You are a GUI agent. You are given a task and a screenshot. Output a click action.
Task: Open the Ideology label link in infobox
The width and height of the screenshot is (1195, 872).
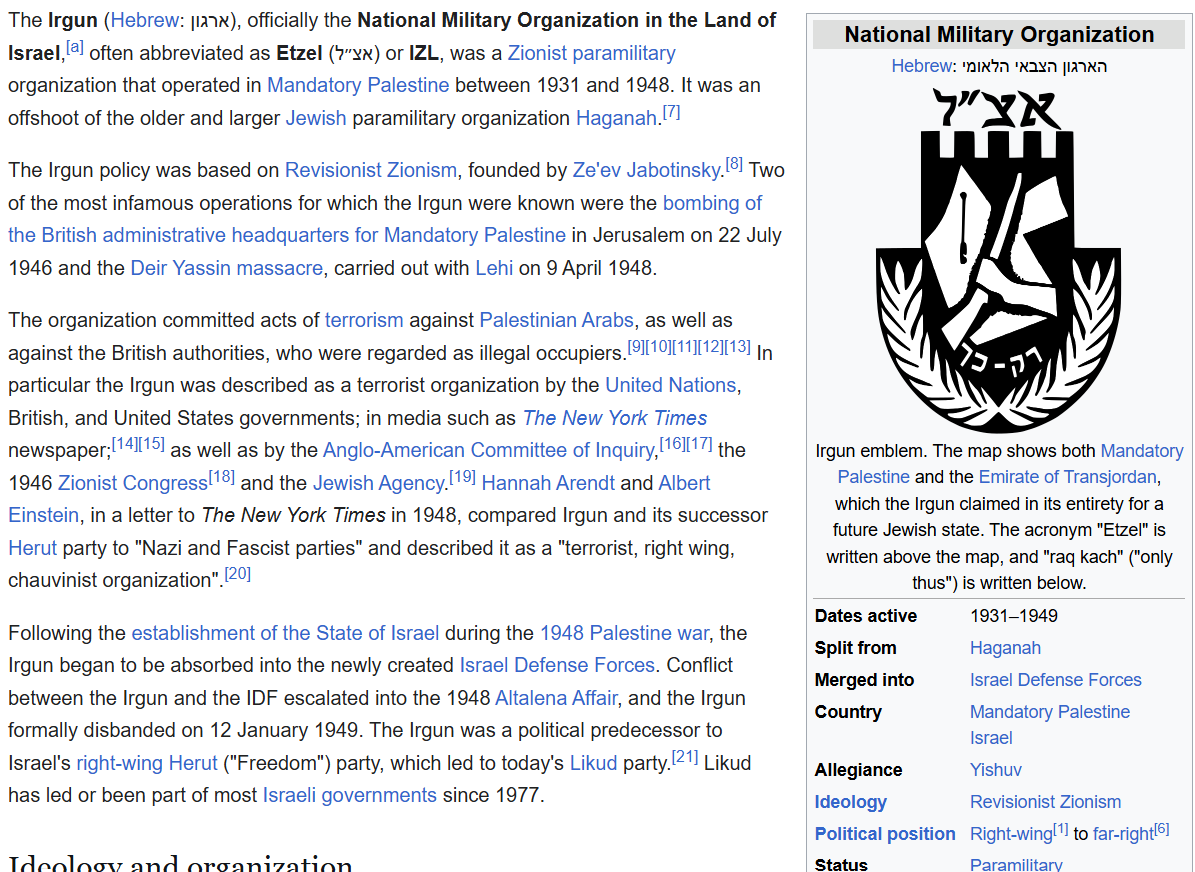point(851,803)
